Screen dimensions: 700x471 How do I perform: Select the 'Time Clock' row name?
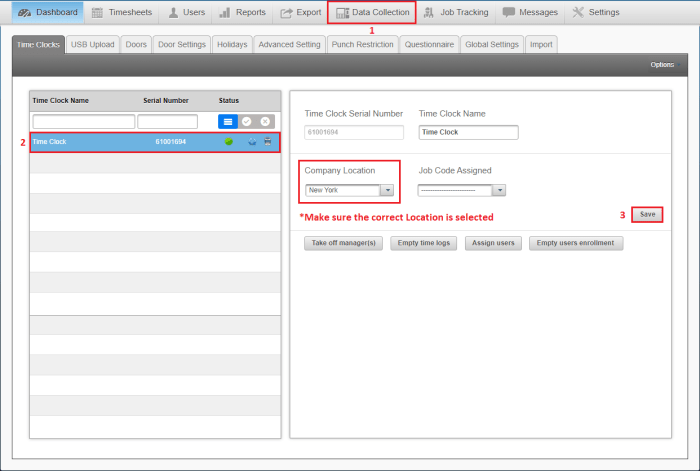point(50,142)
